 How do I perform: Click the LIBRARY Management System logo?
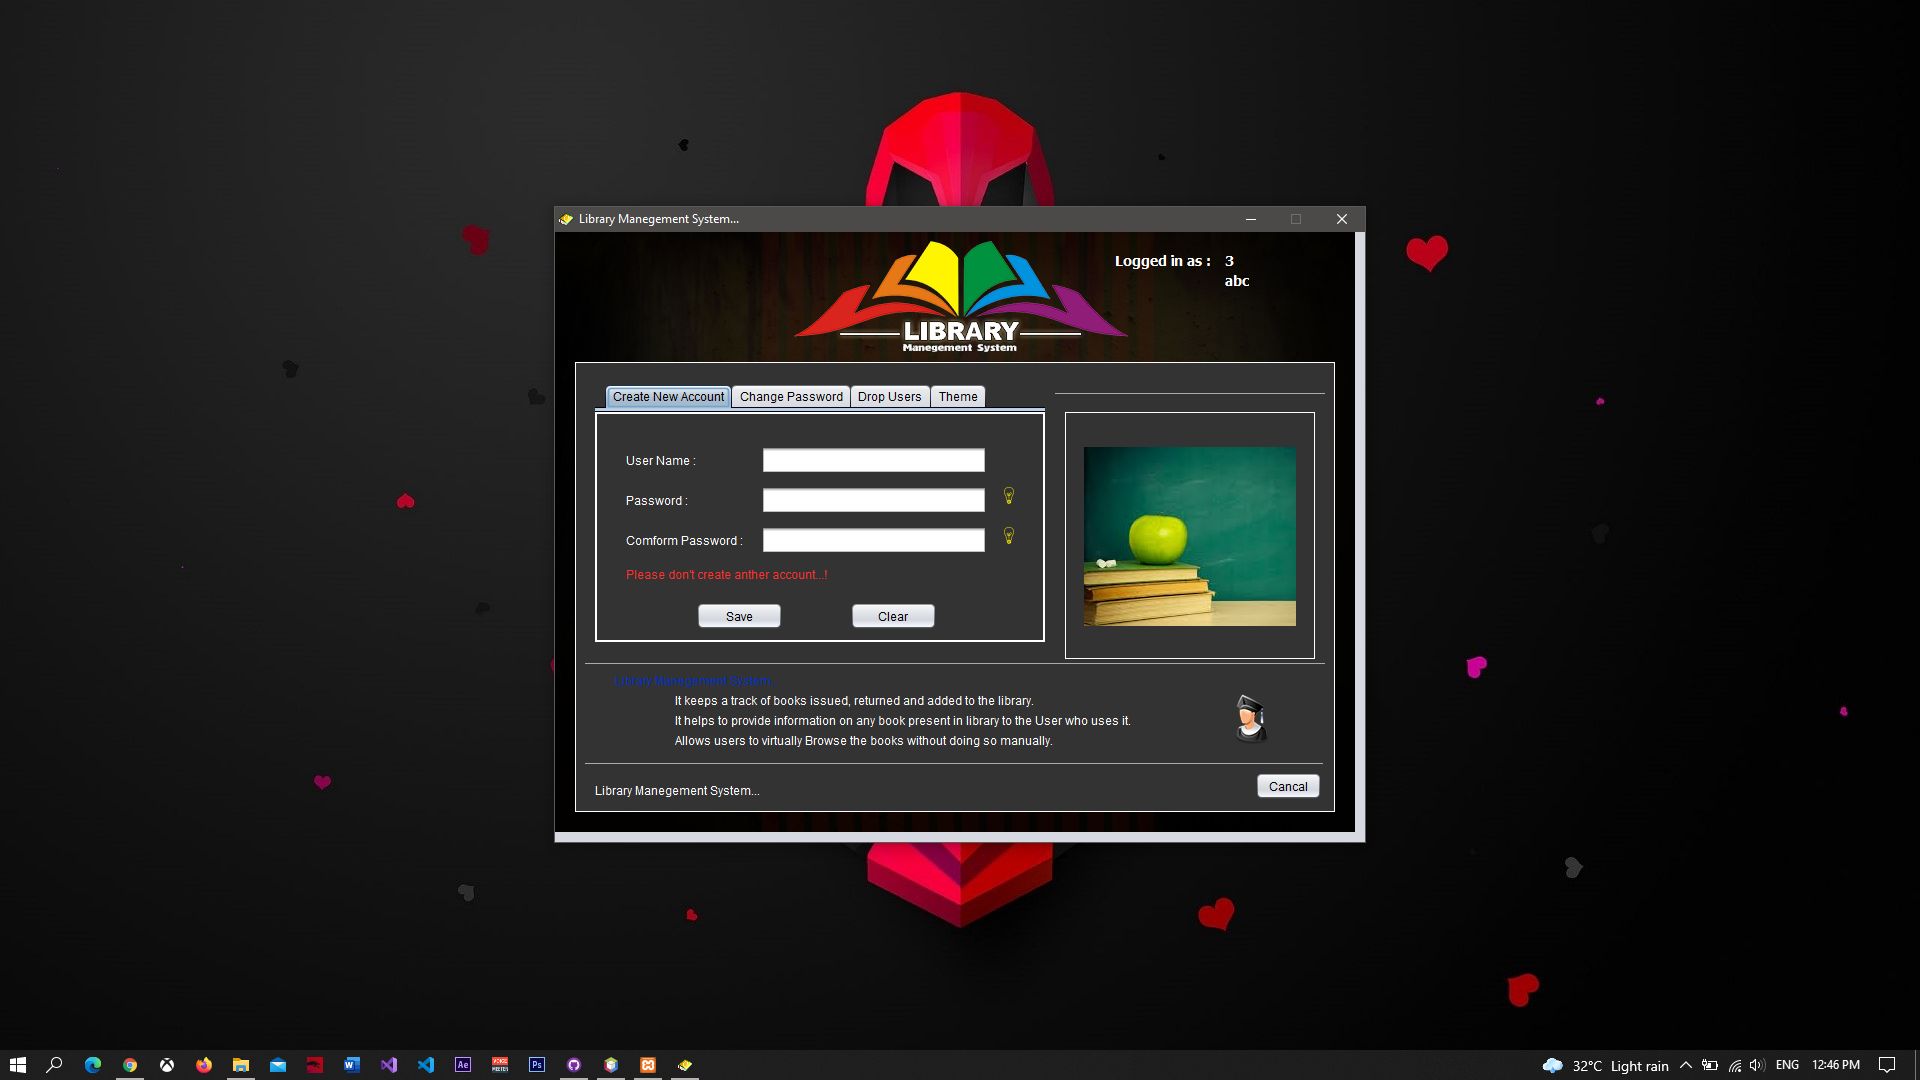pos(959,295)
